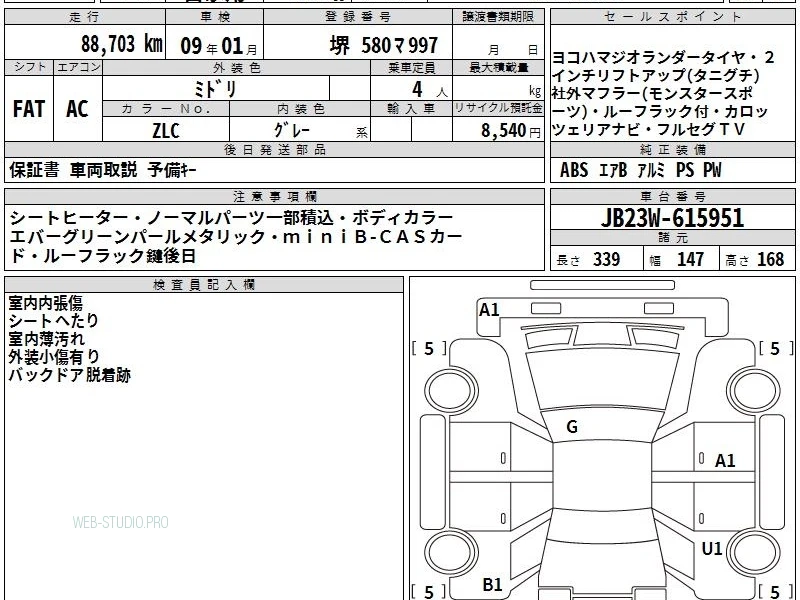800x600 pixels.
Task: Click the line ツェリアナビ・フルセグTV
Action: pos(648,130)
